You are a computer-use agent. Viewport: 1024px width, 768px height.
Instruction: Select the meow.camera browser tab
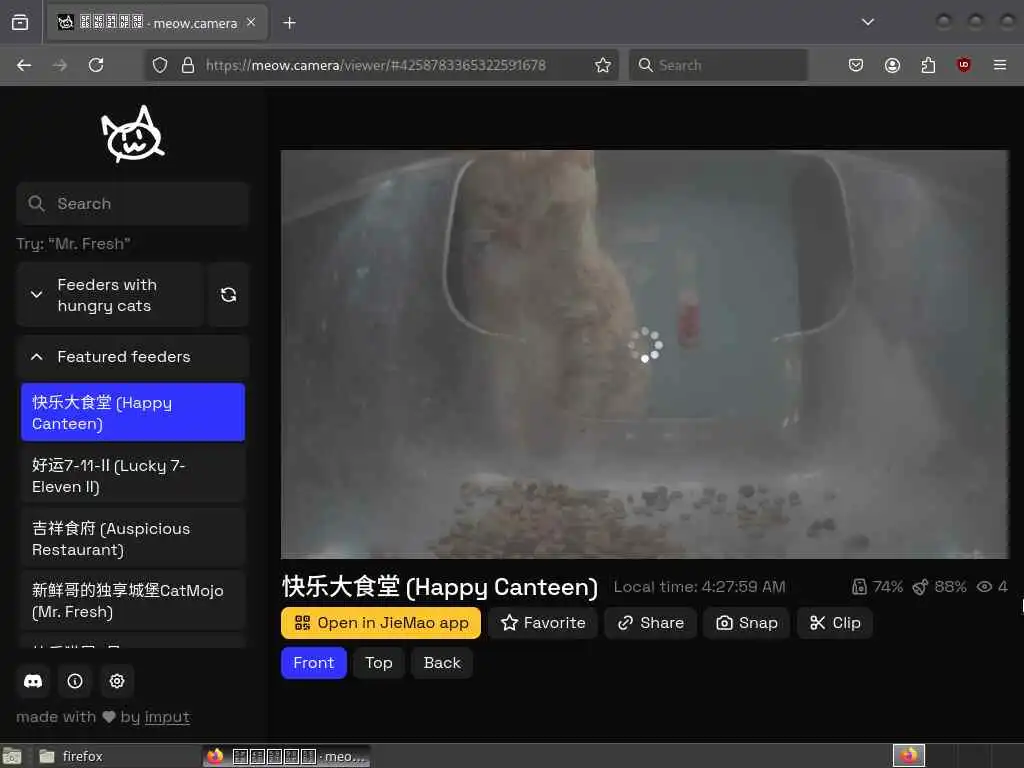(x=157, y=23)
